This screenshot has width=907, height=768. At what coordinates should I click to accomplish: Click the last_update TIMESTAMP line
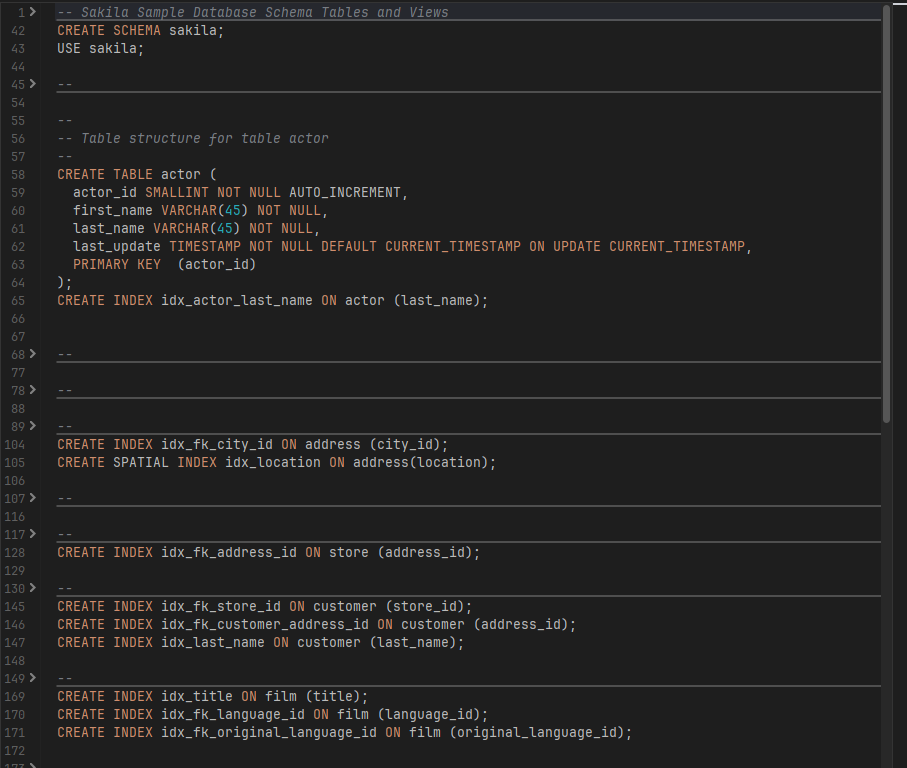pyautogui.click(x=412, y=246)
